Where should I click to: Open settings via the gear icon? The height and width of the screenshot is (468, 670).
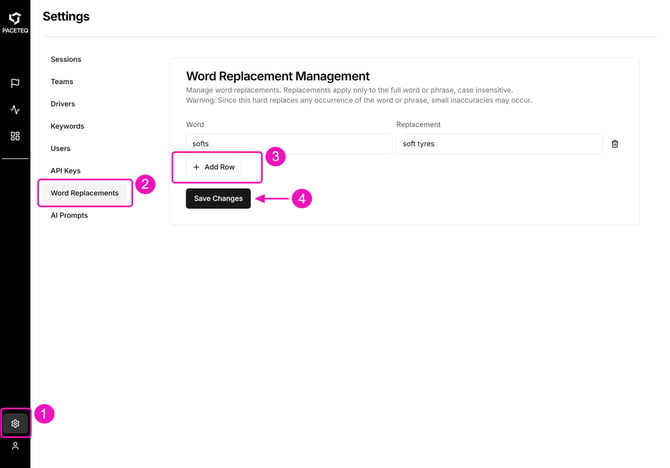(x=15, y=423)
